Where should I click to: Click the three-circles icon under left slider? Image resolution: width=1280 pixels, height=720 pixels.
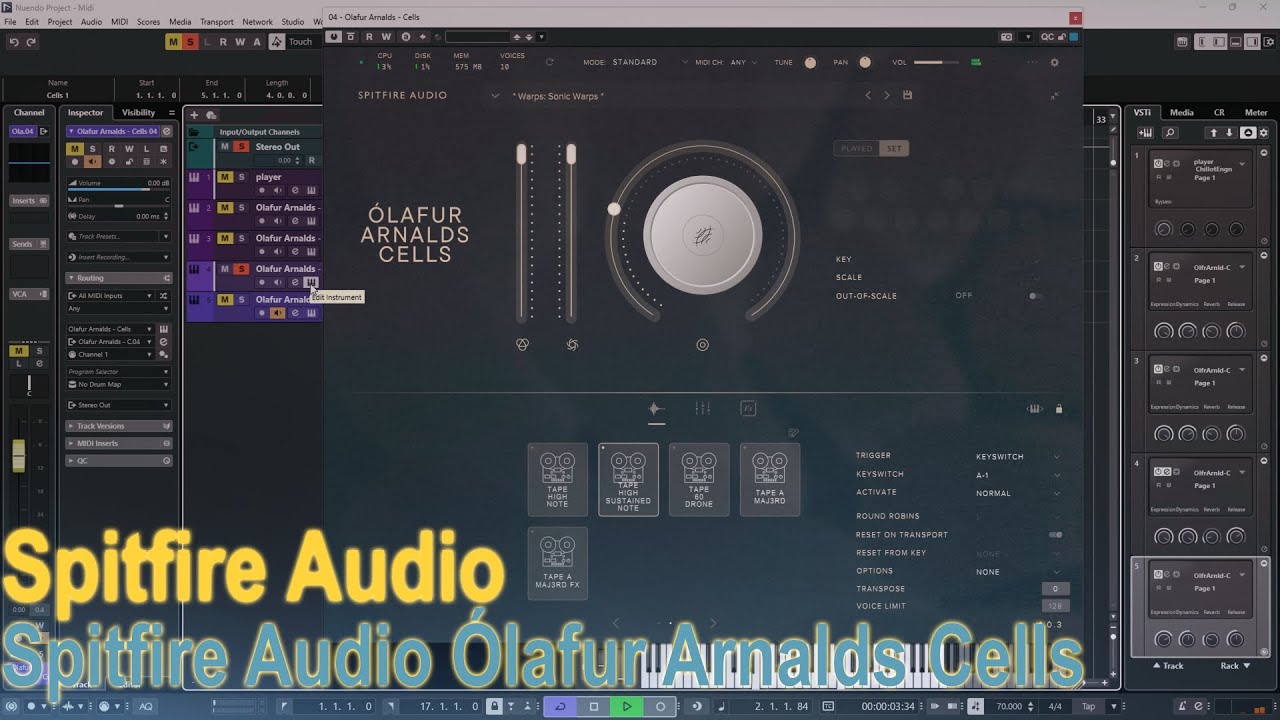(x=522, y=345)
